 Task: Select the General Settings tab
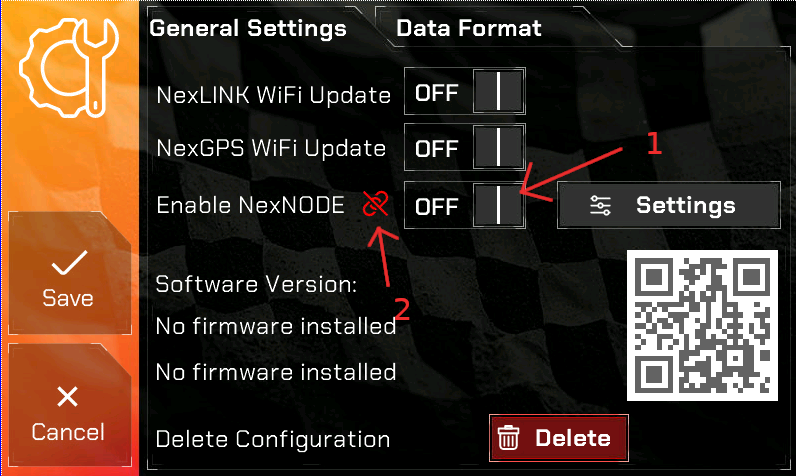click(248, 28)
